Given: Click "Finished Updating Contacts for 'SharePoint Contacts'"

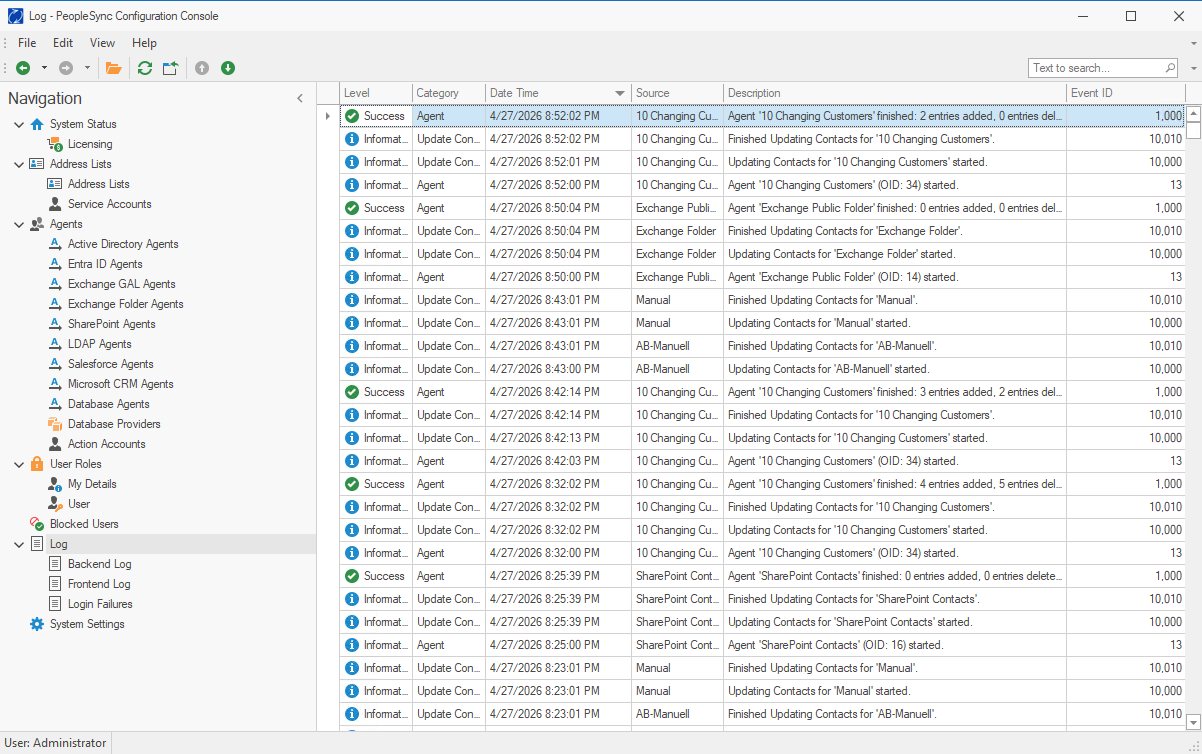Looking at the screenshot, I should pyautogui.click(x=853, y=599).
